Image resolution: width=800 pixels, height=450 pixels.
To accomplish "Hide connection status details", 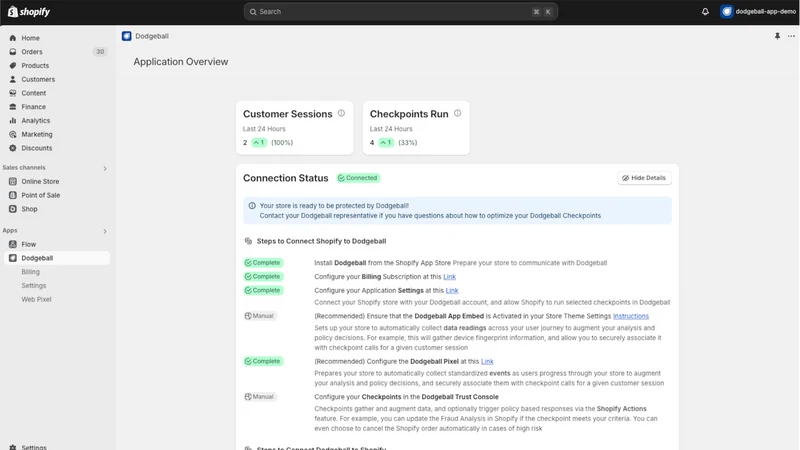I will tap(644, 178).
